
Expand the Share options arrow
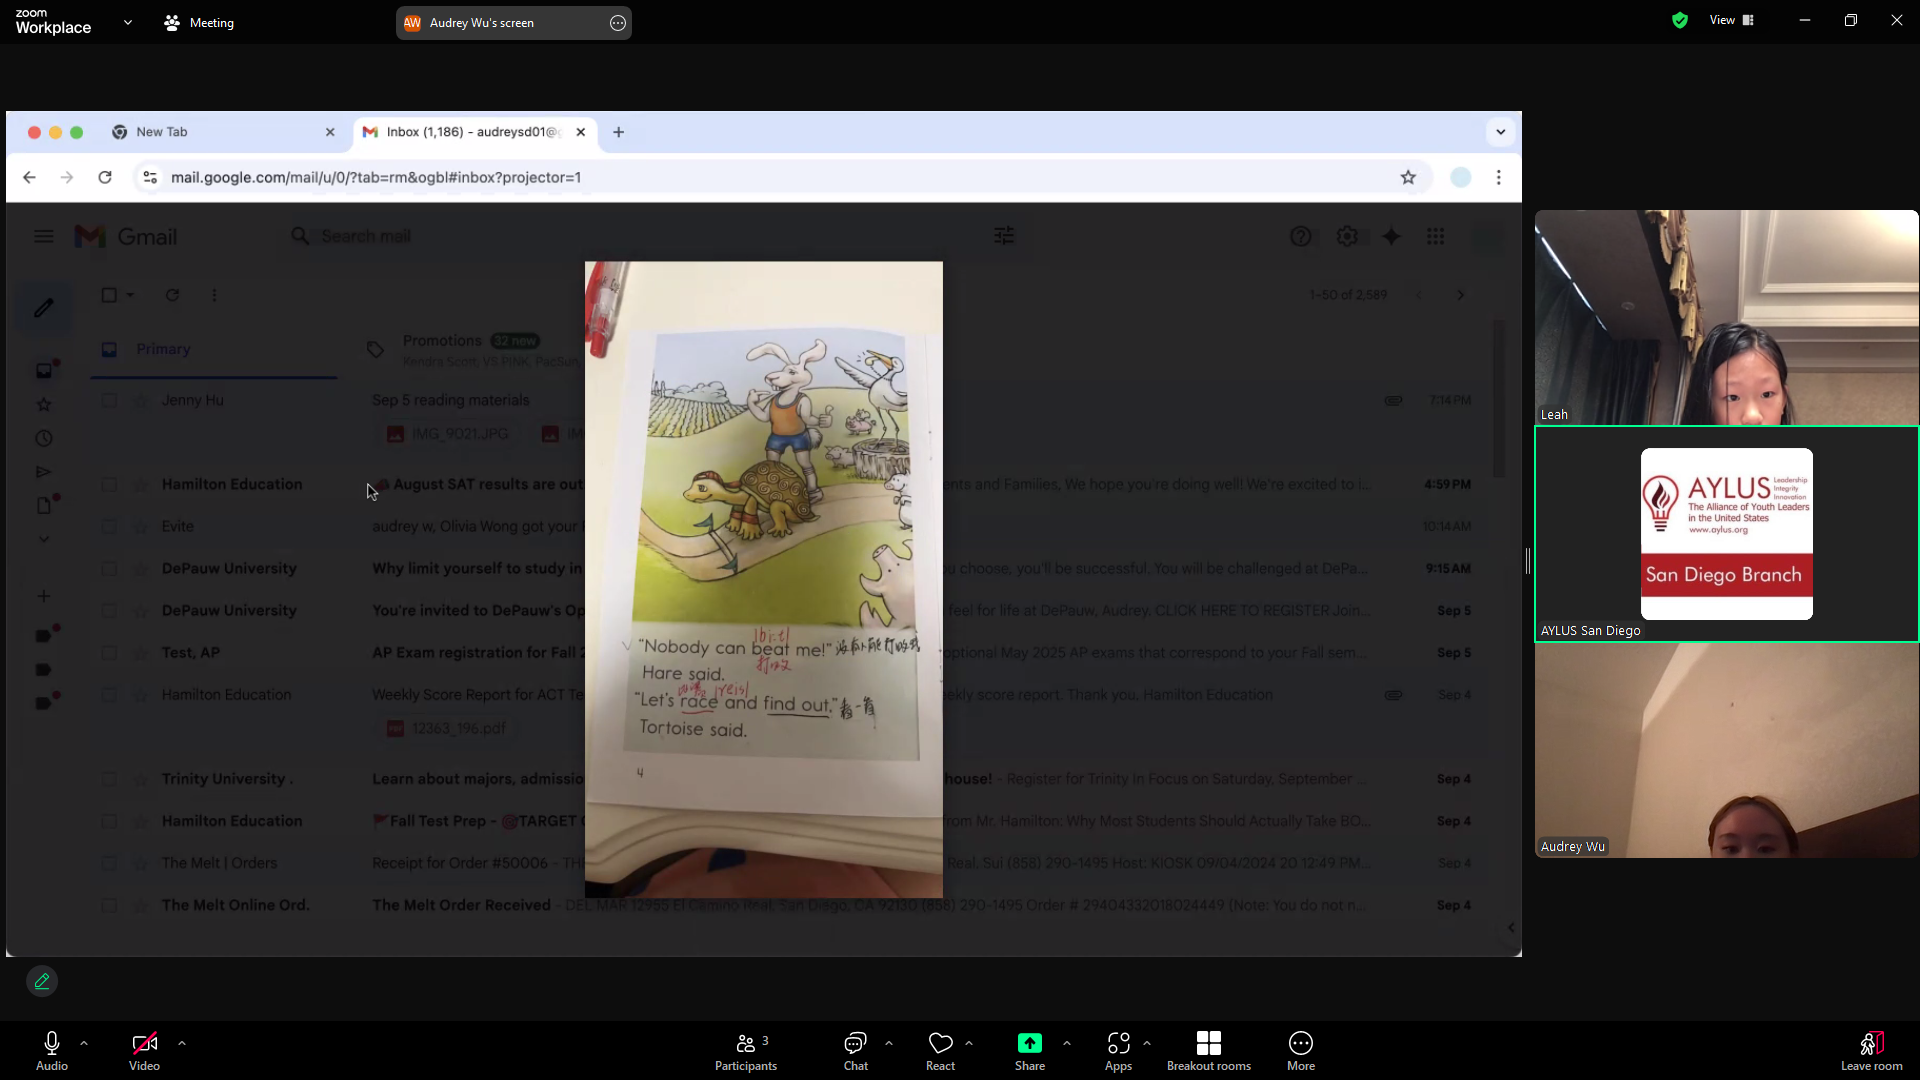(x=1067, y=1043)
